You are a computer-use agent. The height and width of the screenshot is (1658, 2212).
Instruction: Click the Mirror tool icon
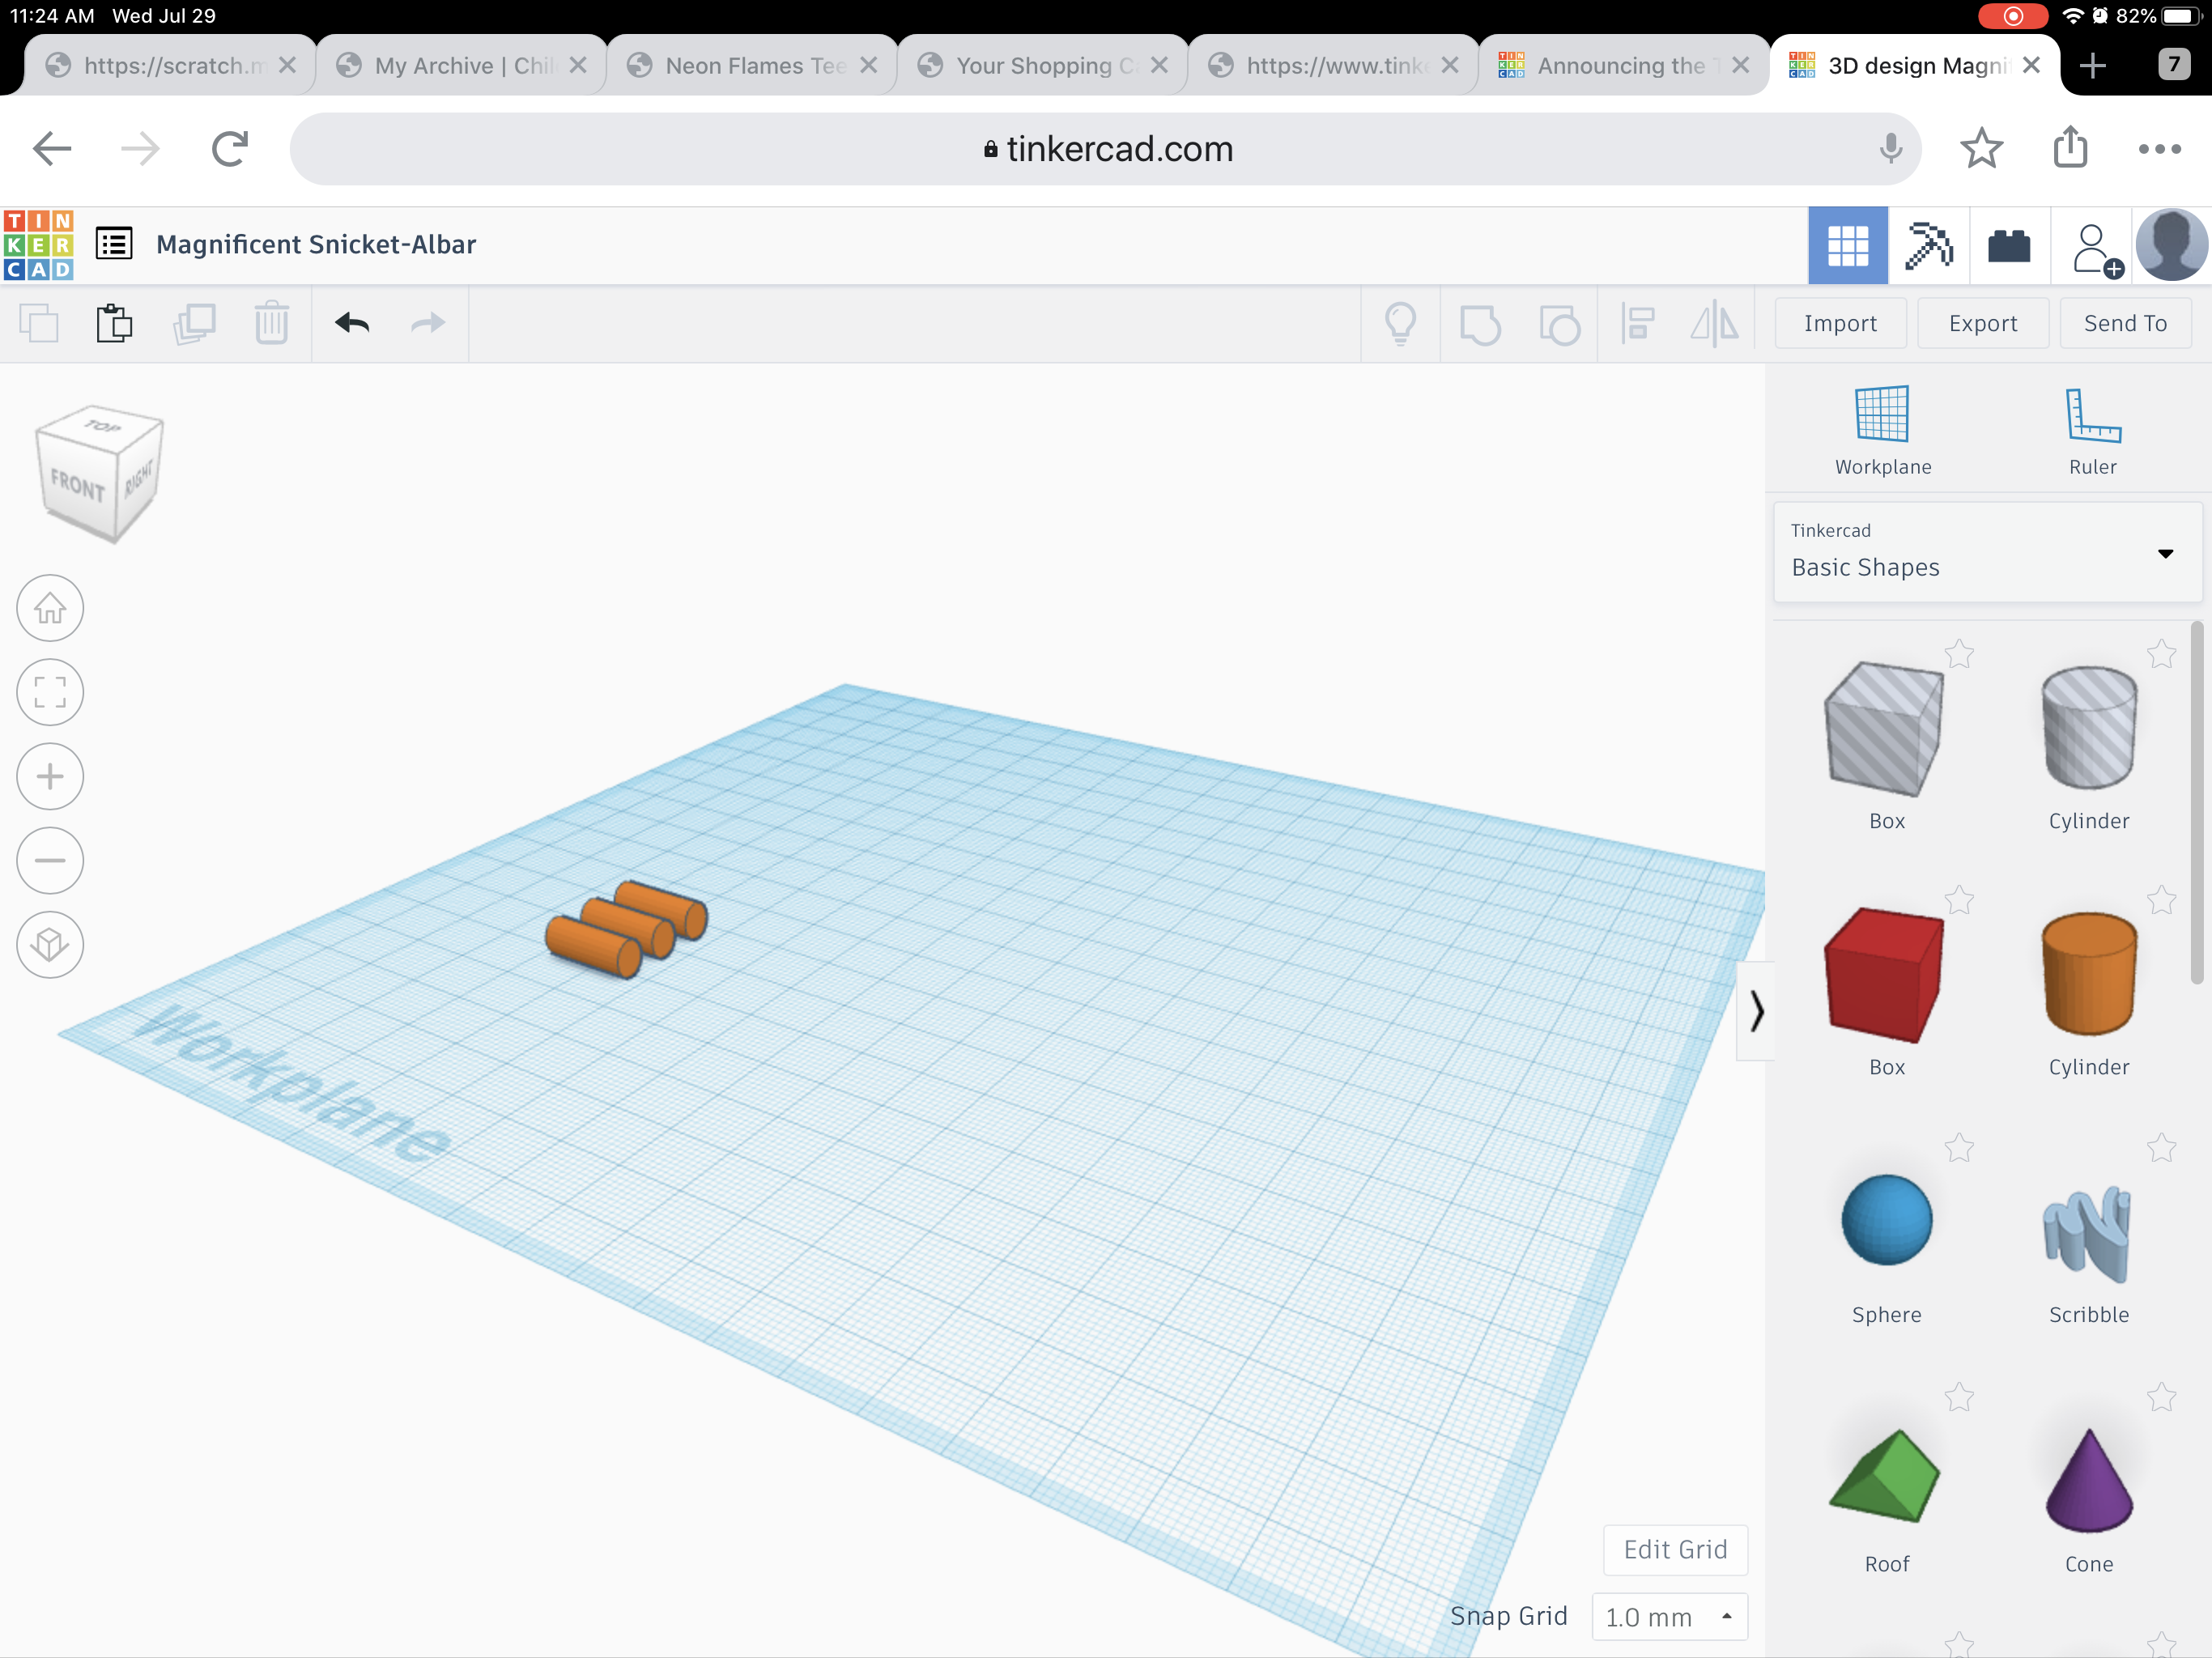coord(1715,324)
